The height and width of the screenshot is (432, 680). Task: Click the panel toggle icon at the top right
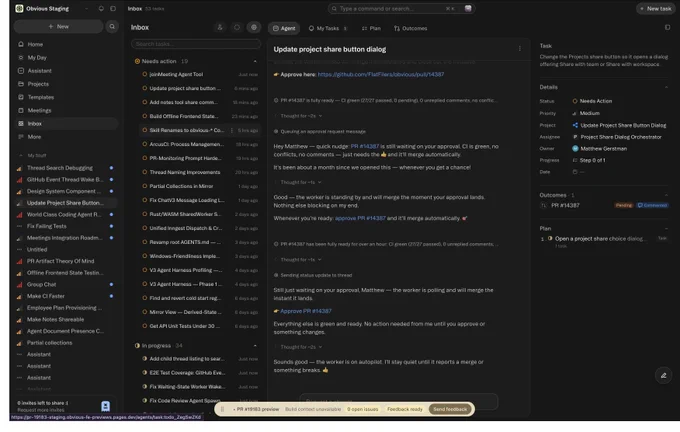667,27
